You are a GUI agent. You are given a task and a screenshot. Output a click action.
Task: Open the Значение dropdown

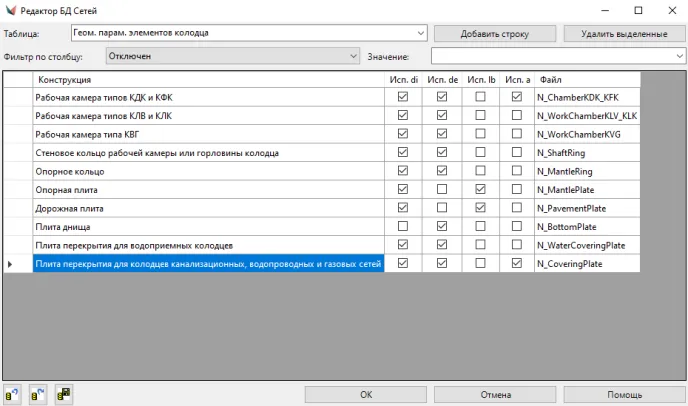tap(679, 56)
